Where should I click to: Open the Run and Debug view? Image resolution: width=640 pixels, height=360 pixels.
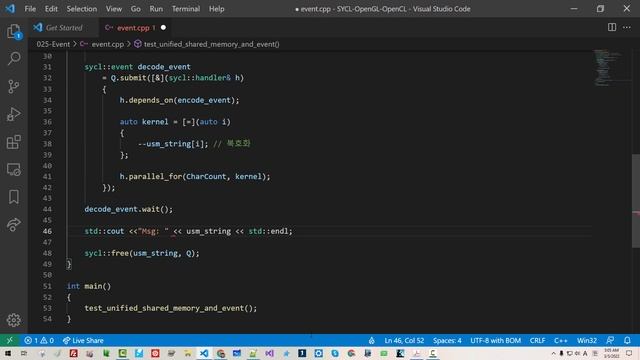point(13,114)
